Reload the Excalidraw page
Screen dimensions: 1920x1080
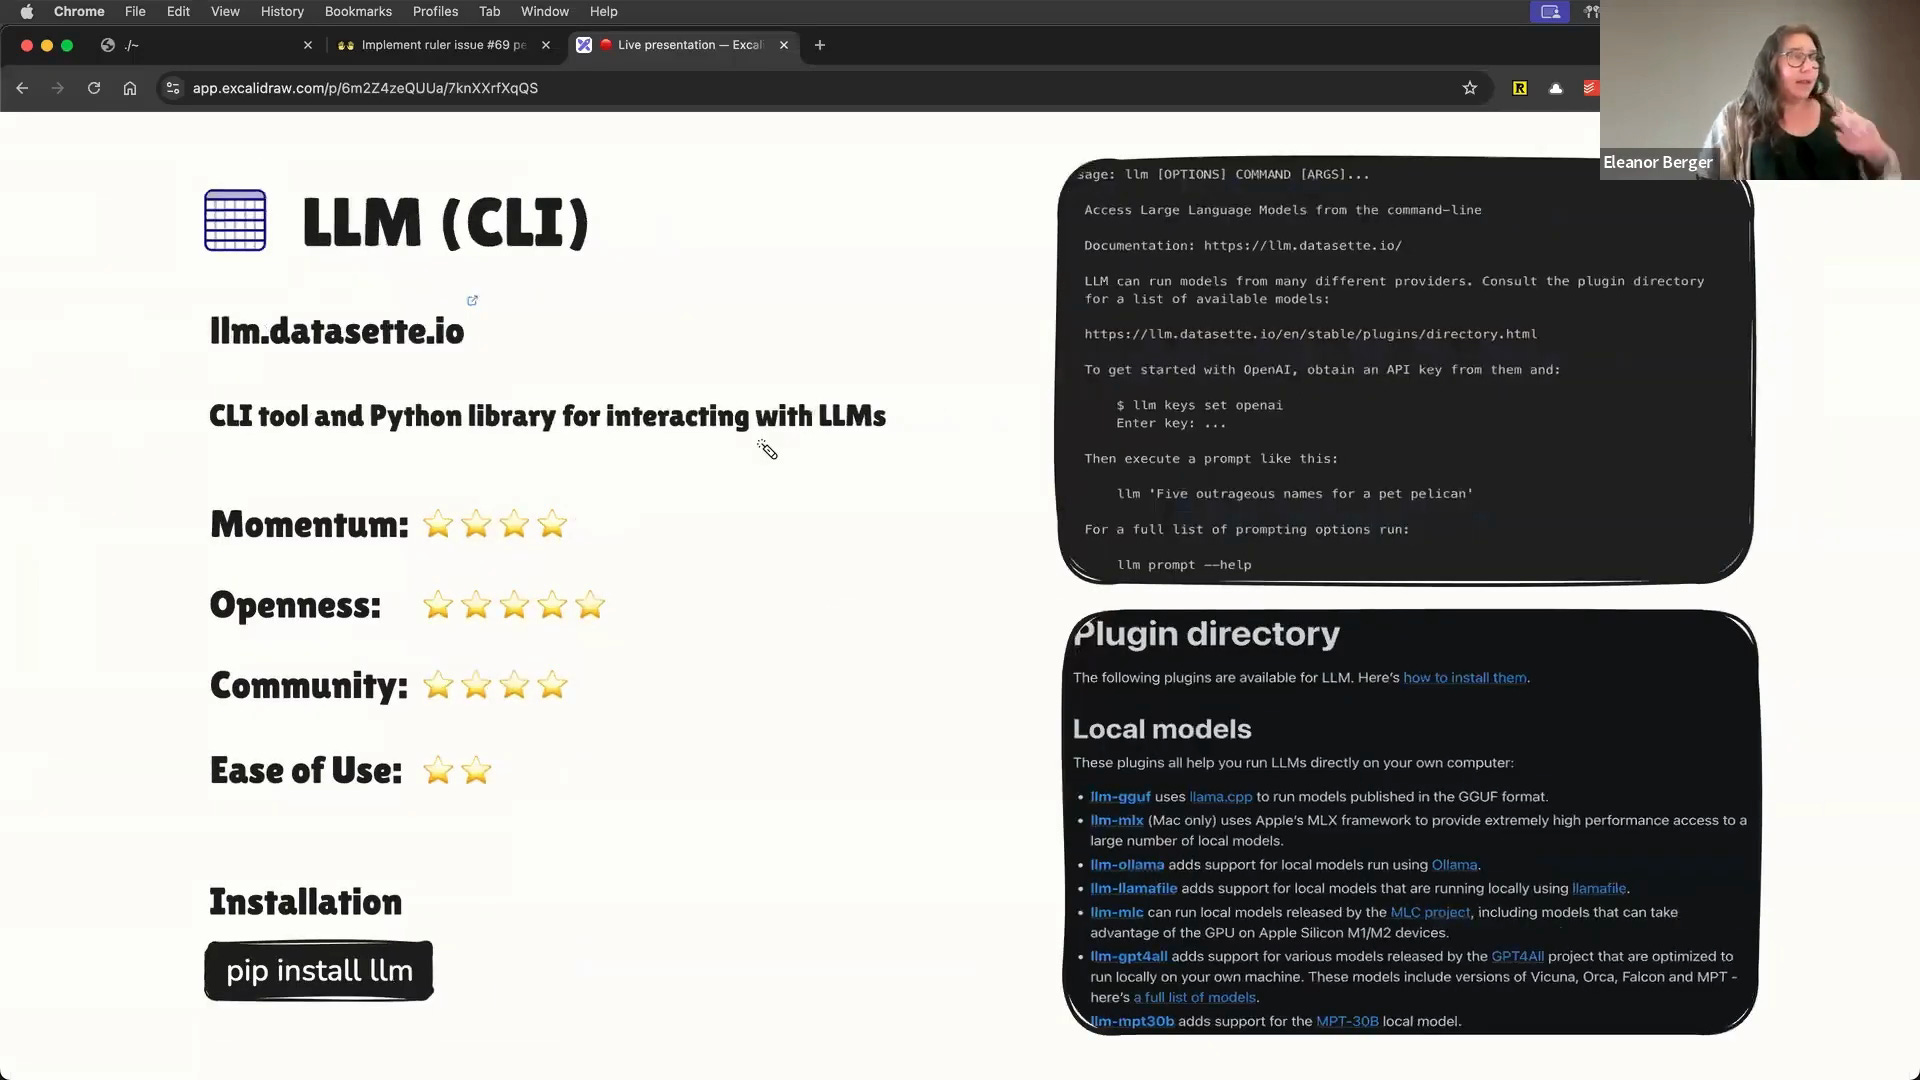click(x=94, y=88)
